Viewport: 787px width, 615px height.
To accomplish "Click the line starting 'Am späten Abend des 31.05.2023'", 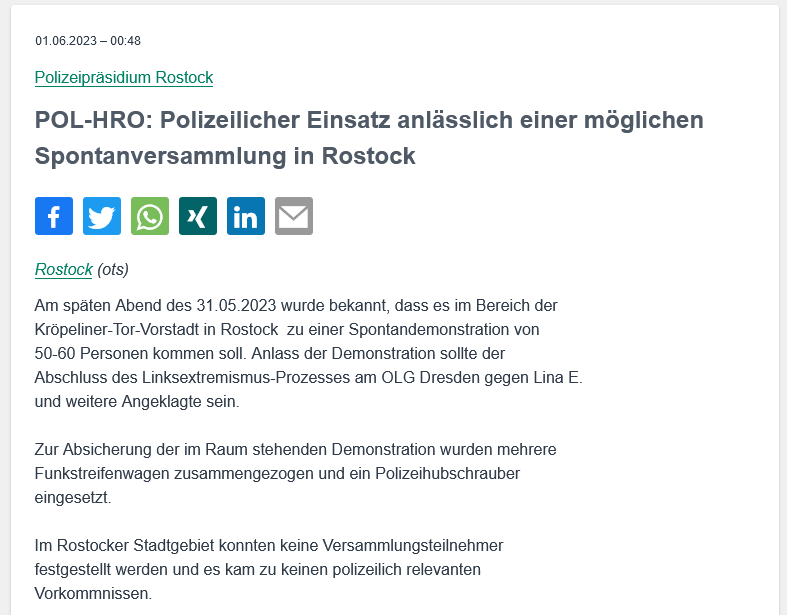I will click(296, 305).
